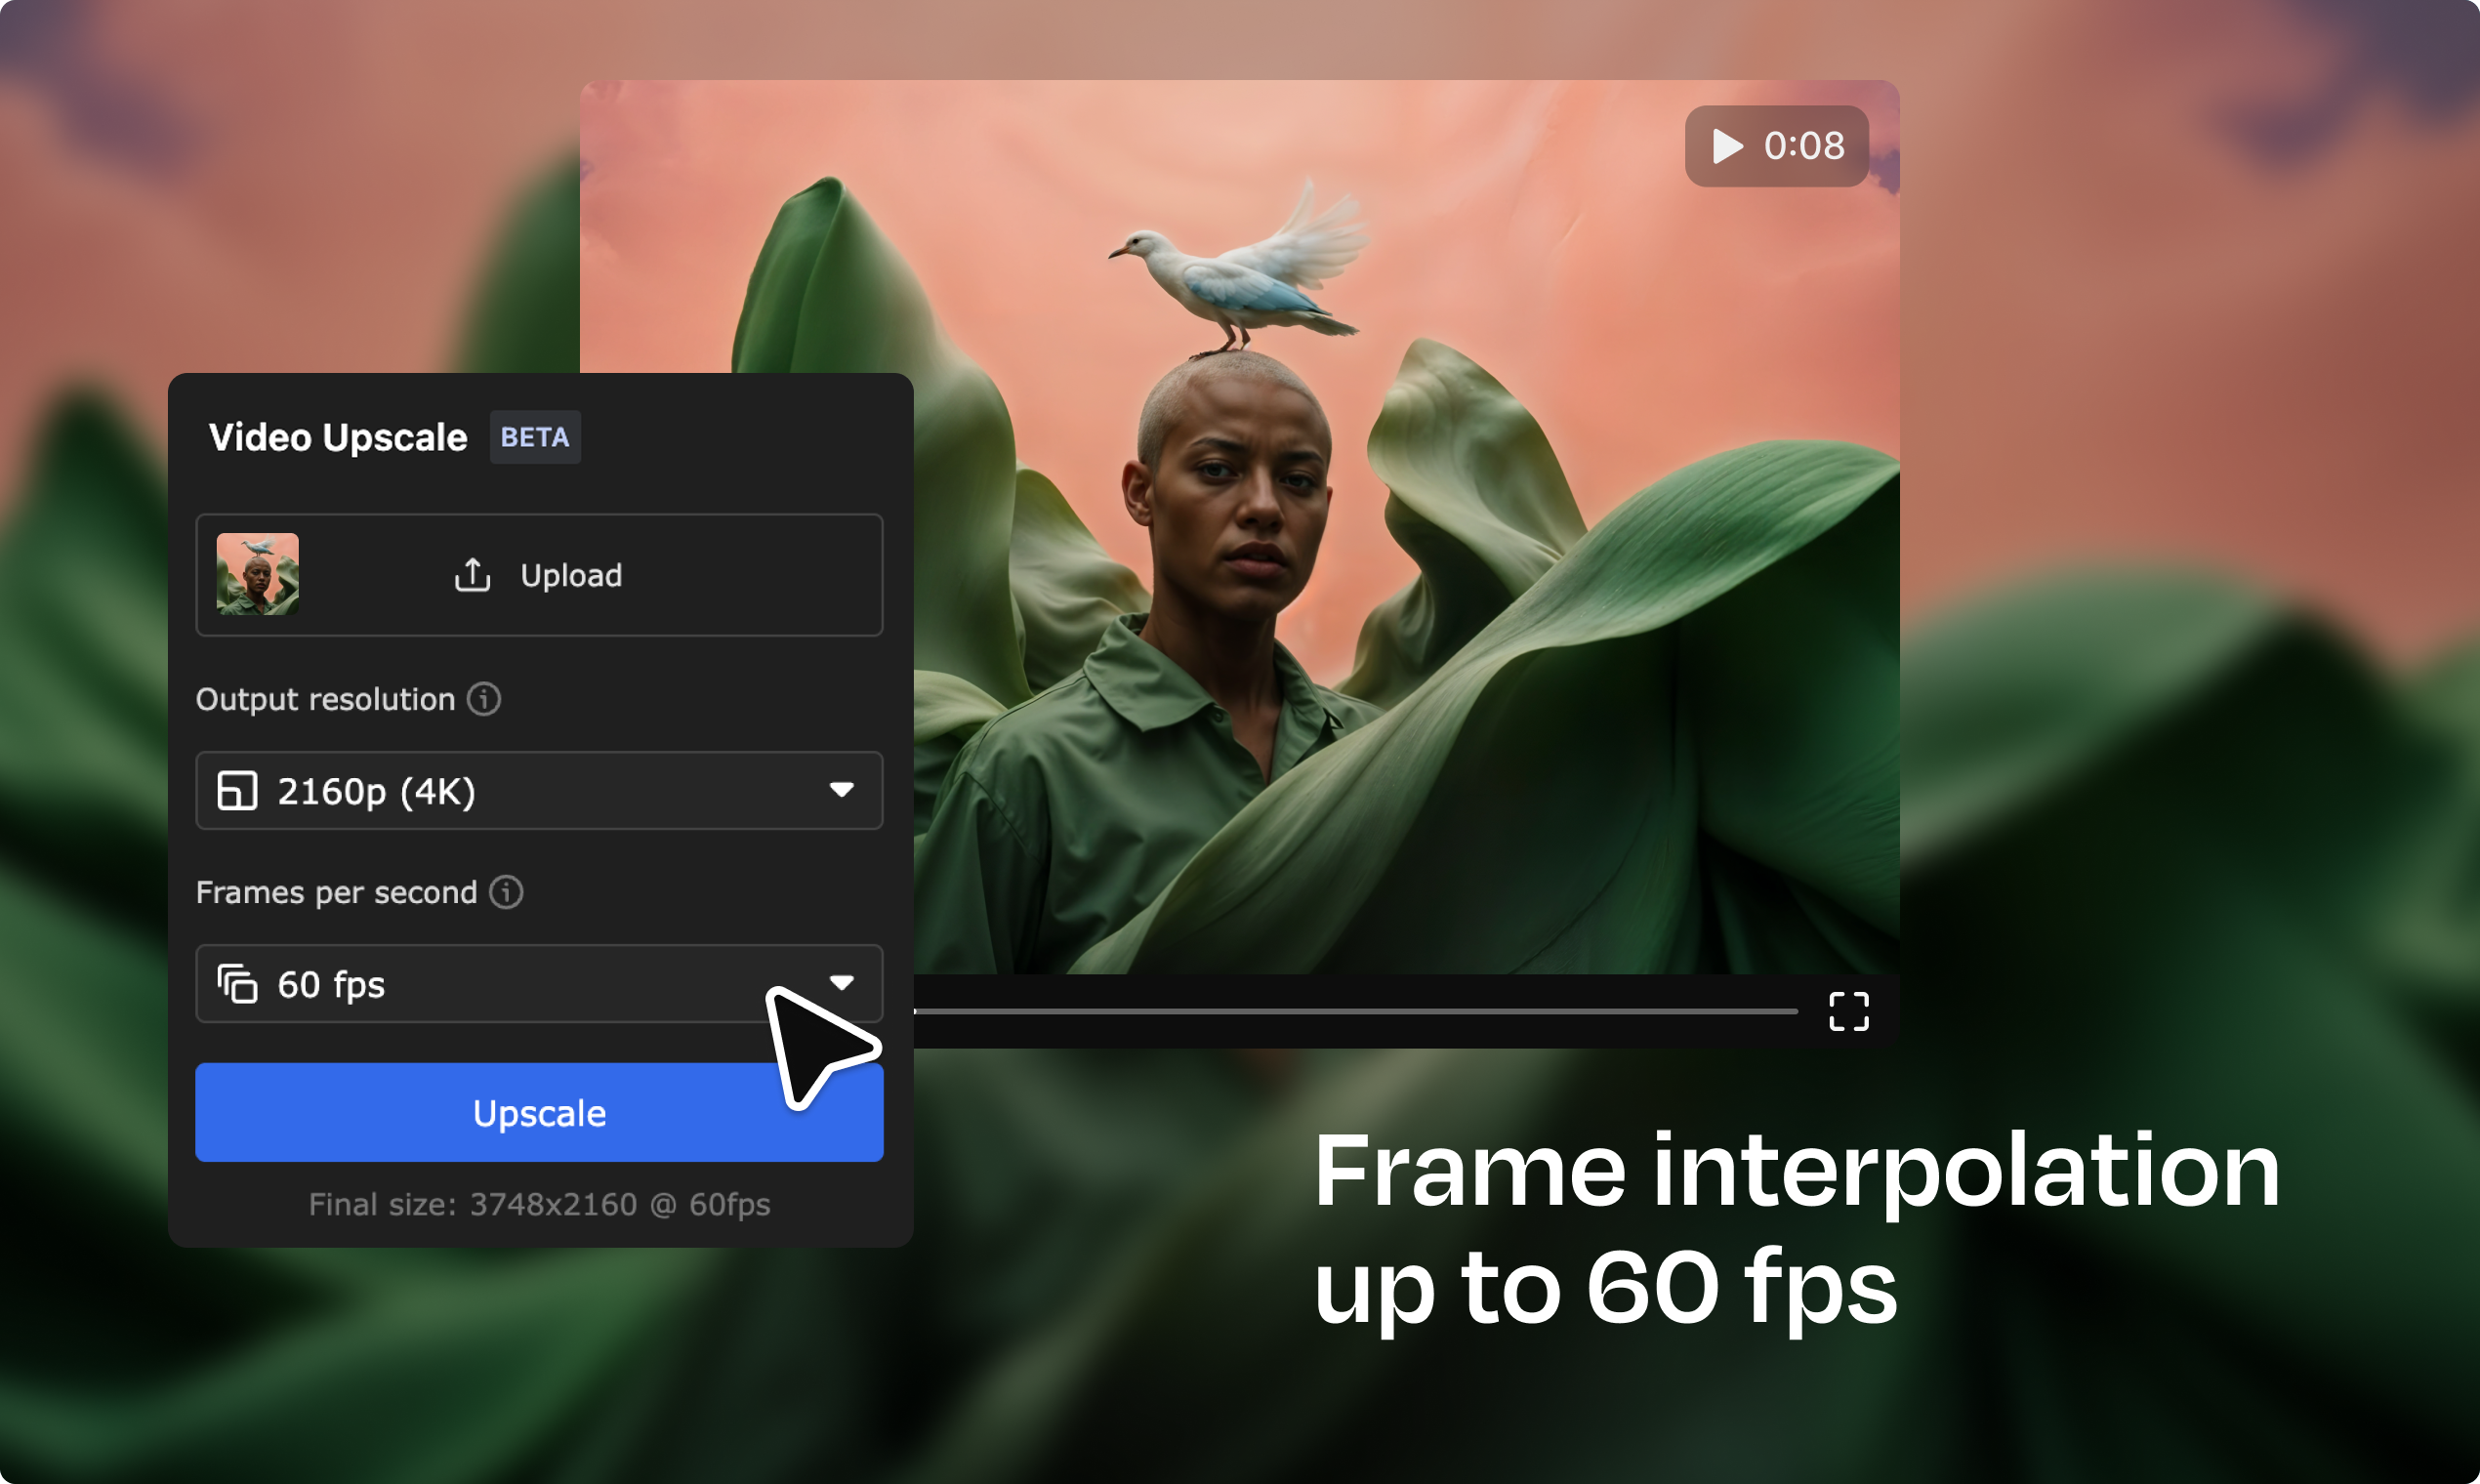Click the Upload text label
This screenshot has height=1484, width=2480.
[x=571, y=575]
